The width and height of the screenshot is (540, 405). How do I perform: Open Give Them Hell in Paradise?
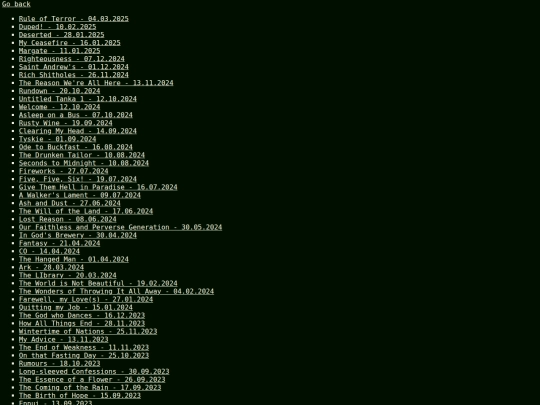point(98,187)
